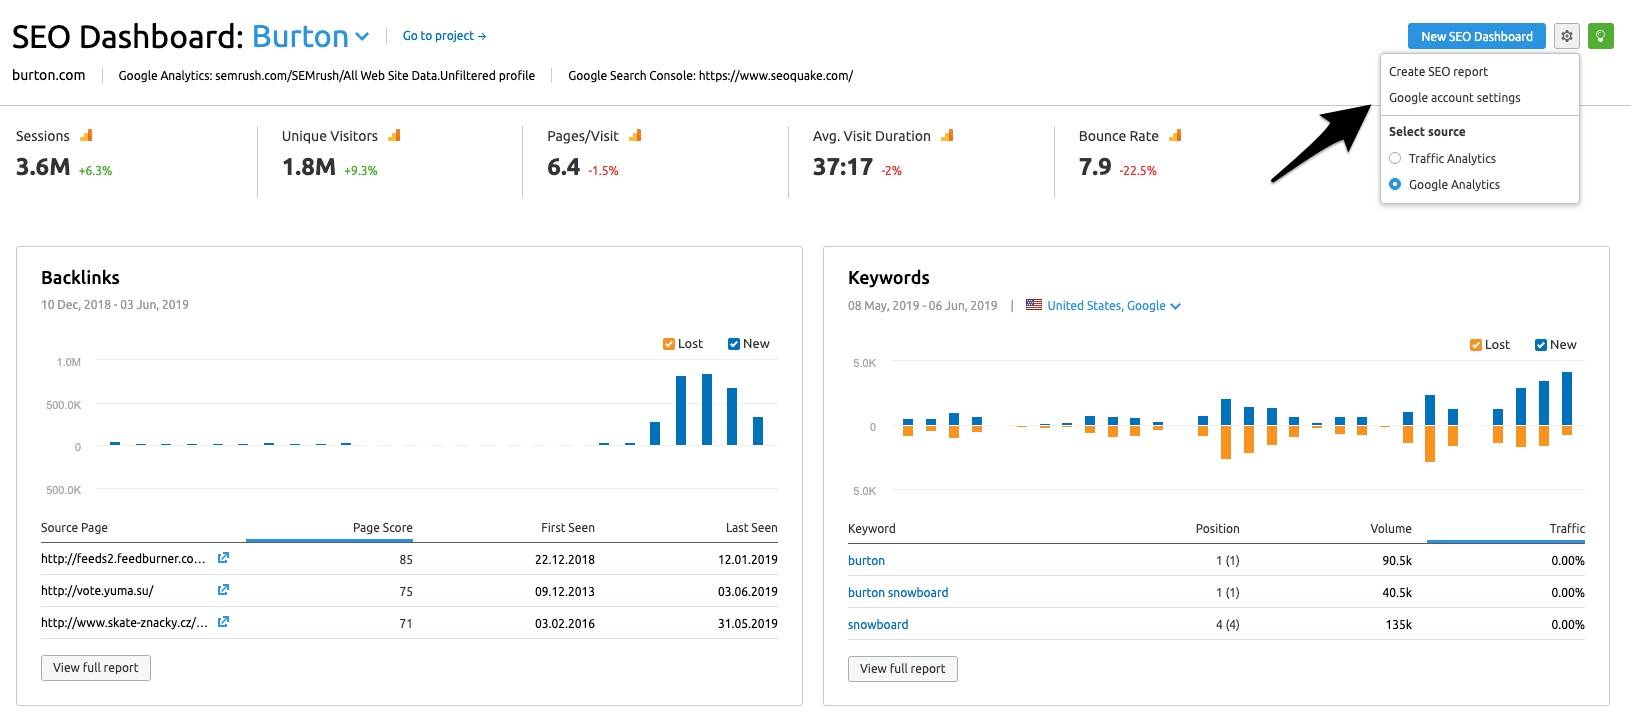The height and width of the screenshot is (716, 1631).
Task: Uncheck the New checkbox in Backlinks chart
Action: [734, 344]
